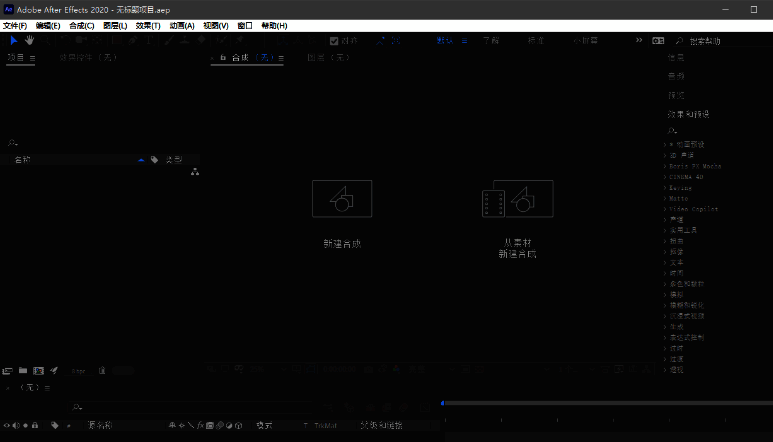Toggle the solo dot column in timeline
The height and width of the screenshot is (442, 773).
(26, 425)
